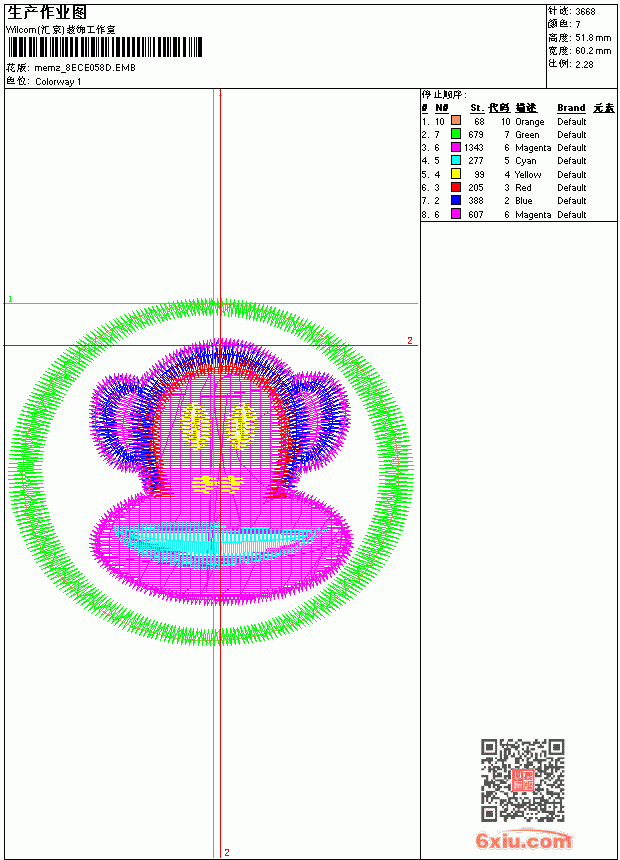Select the last Magenta swatch with 607 stitches
Image resolution: width=620 pixels, height=860 pixels.
pyautogui.click(x=455, y=214)
